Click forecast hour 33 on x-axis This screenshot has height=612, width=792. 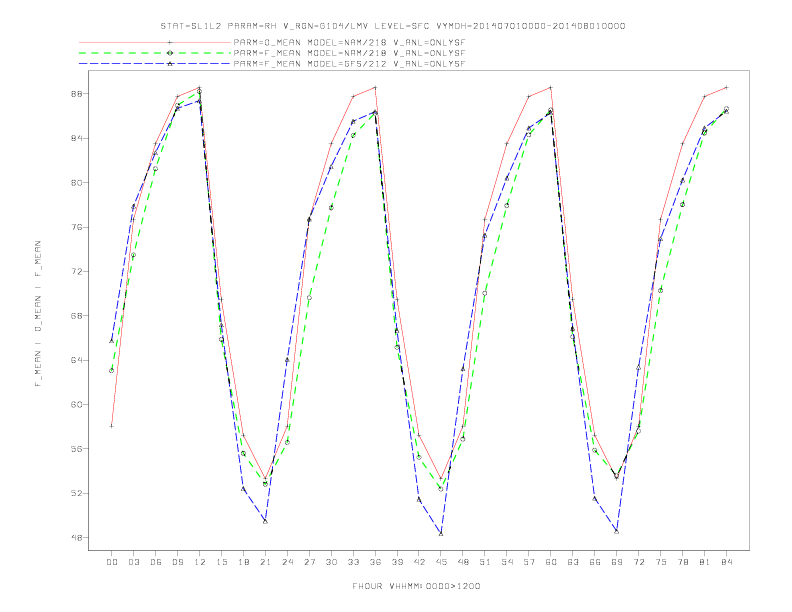353,562
